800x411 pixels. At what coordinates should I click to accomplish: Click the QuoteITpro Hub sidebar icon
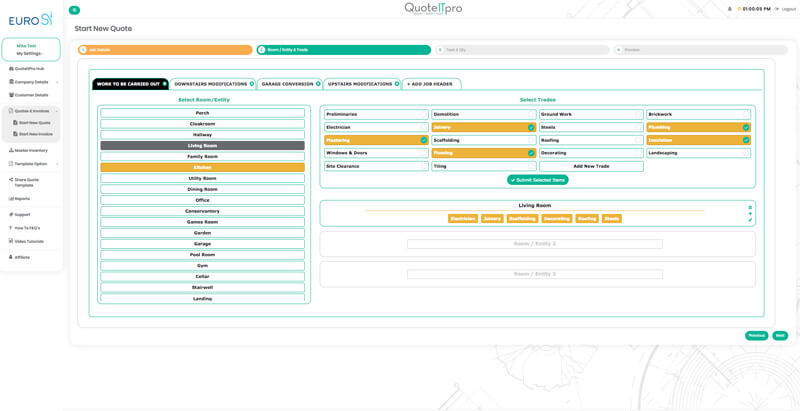pyautogui.click(x=11, y=69)
